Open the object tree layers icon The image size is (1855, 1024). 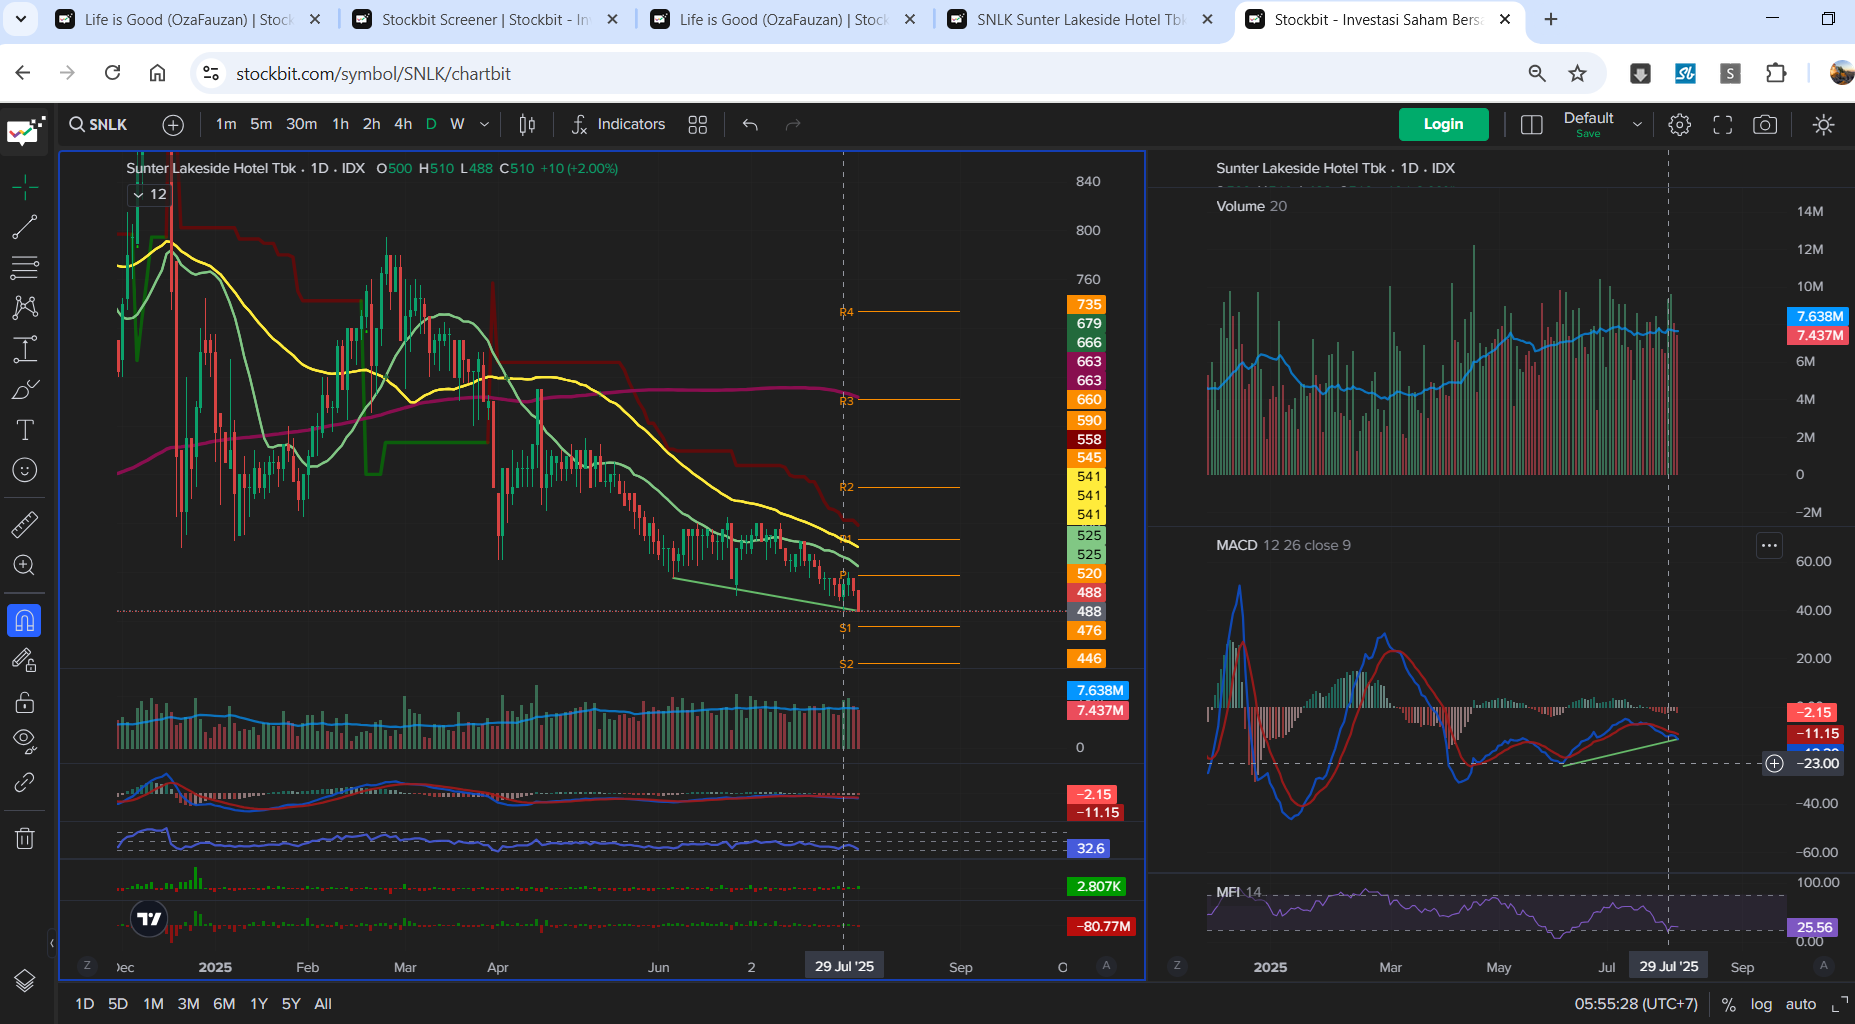tap(25, 981)
